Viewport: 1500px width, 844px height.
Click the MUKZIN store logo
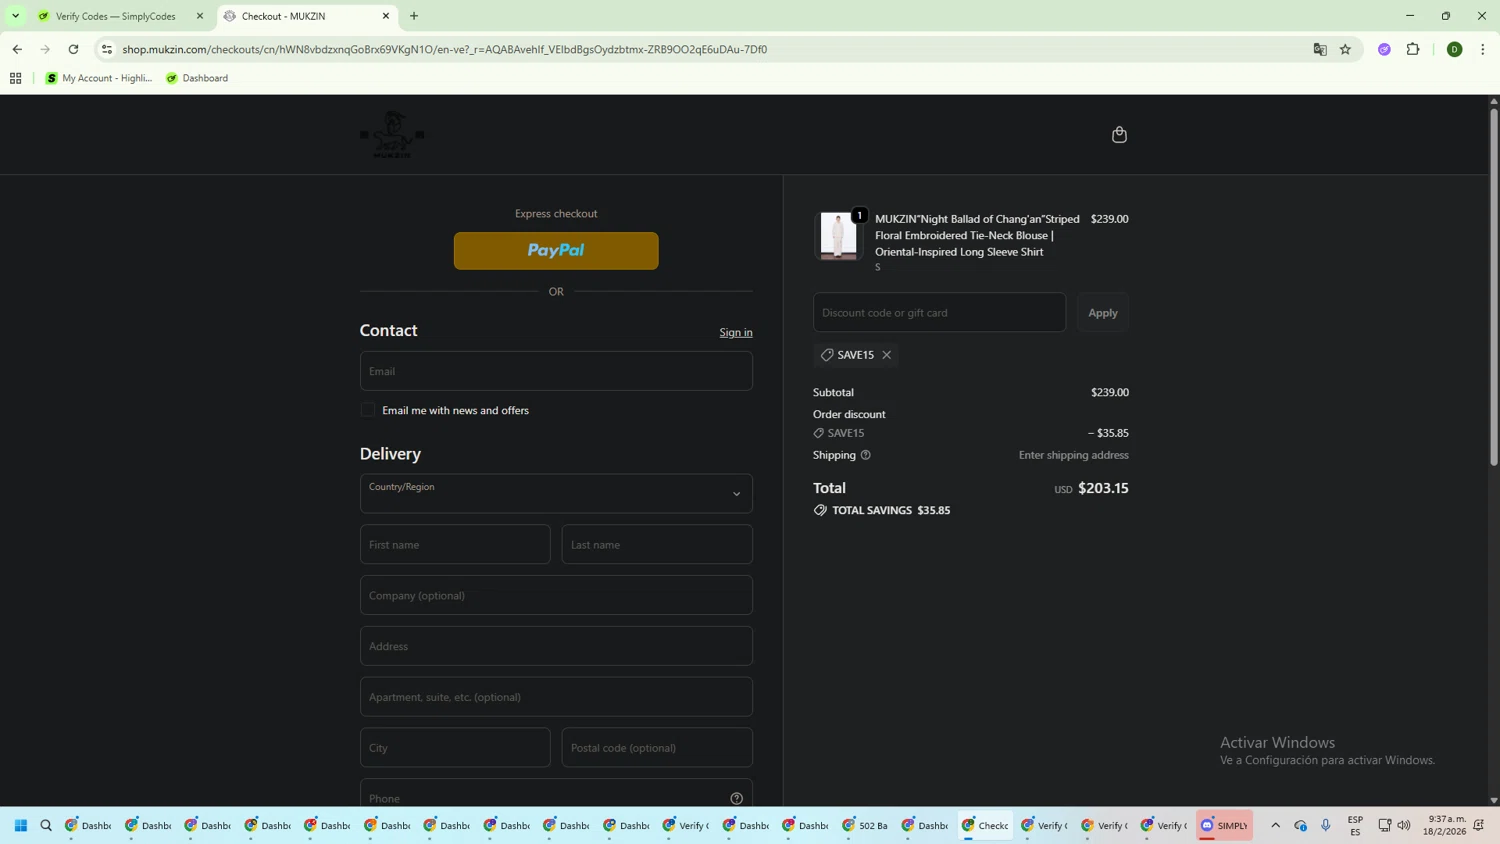click(x=392, y=134)
